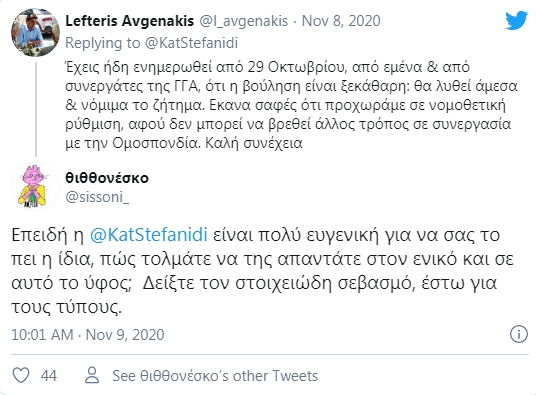Viewport: 536px width, 395px height.
Task: Click the 44 likes count
Action: (x=49, y=376)
